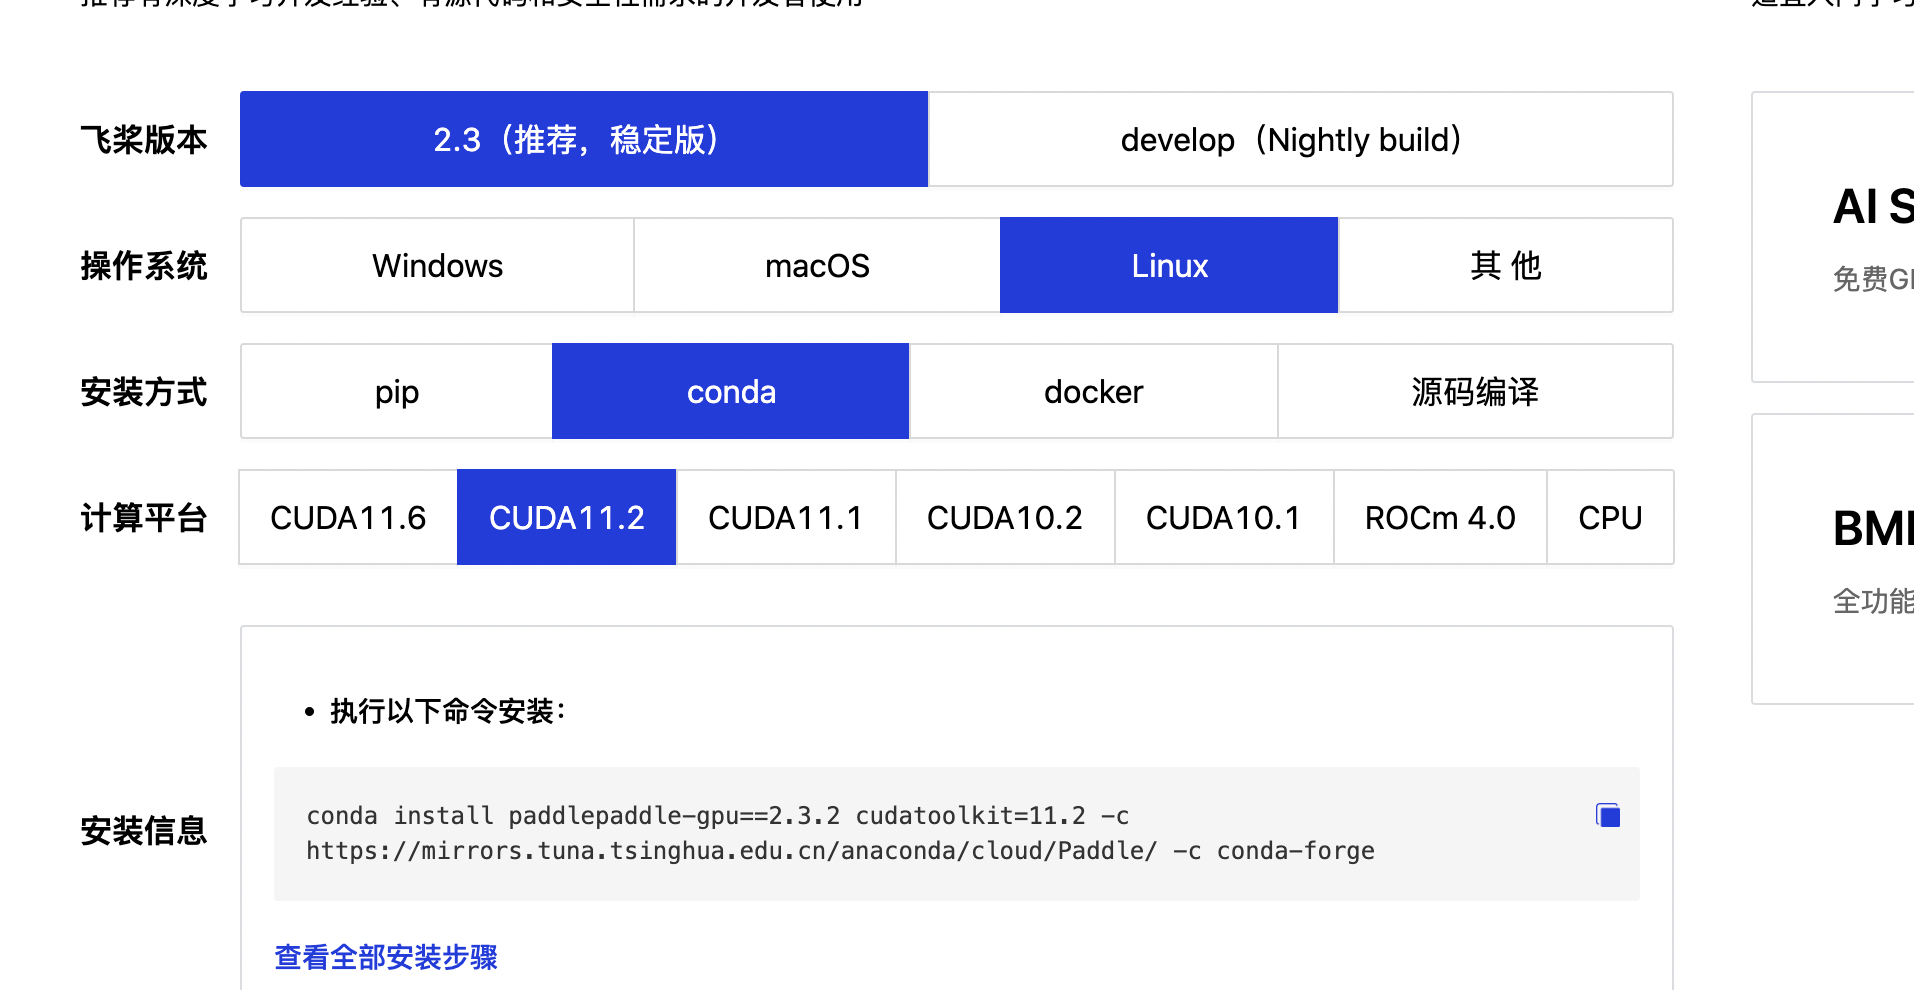The width and height of the screenshot is (1914, 990).
Task: Select Linux as the operating system
Action: 1168,265
